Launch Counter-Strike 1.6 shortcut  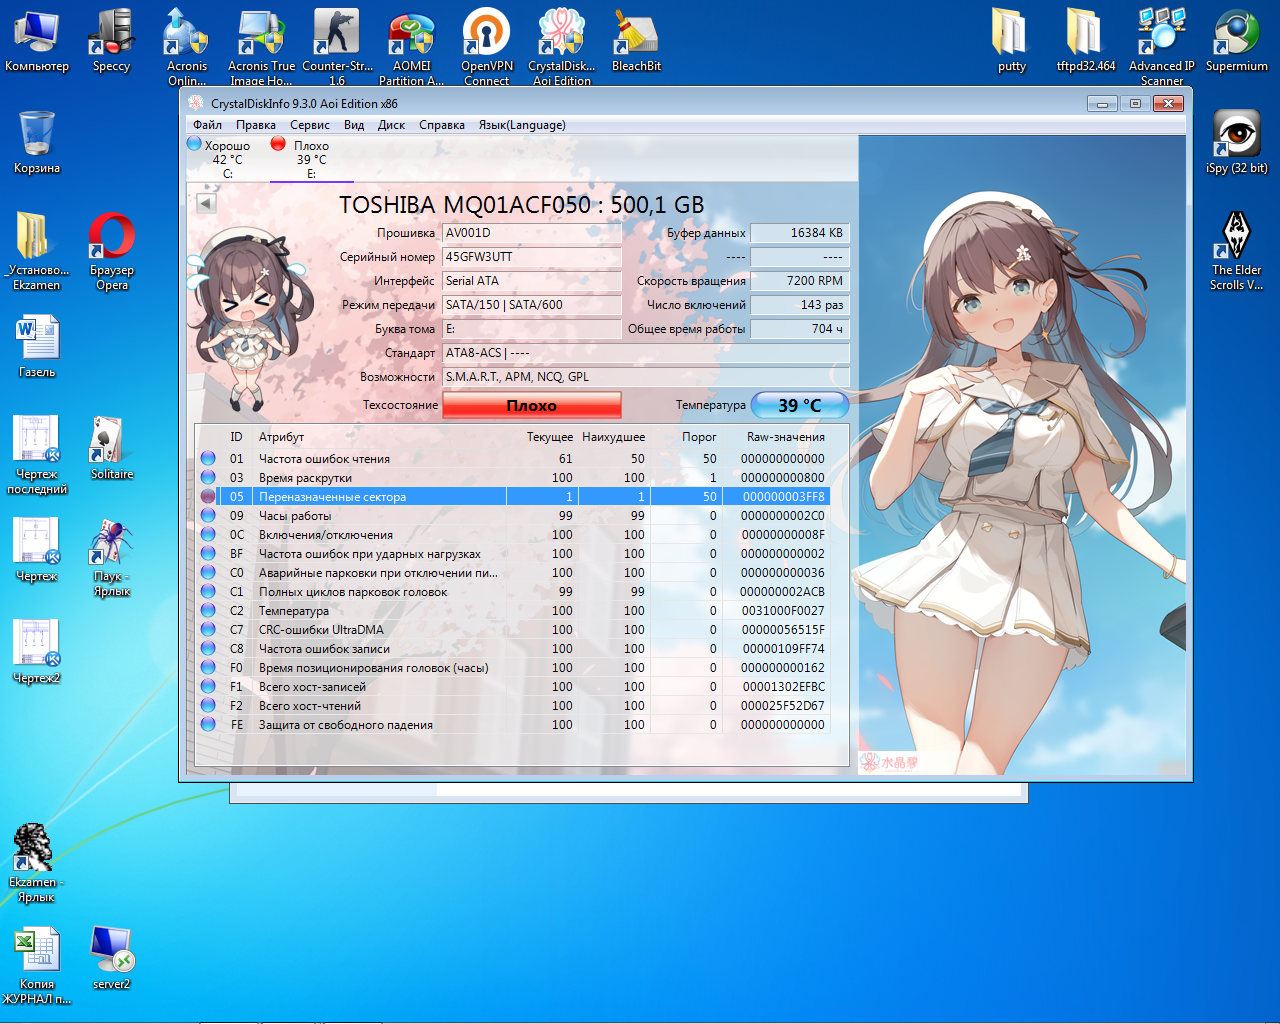click(x=337, y=46)
